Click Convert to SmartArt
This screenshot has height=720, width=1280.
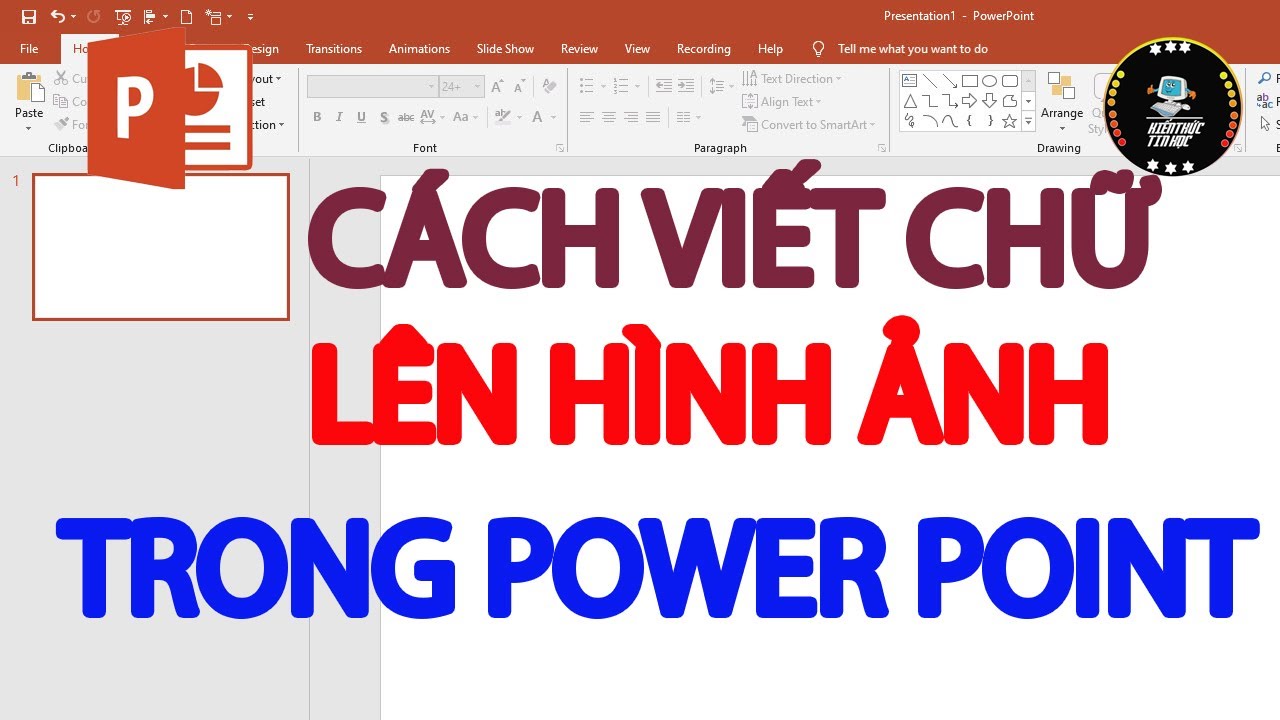pyautogui.click(x=808, y=125)
